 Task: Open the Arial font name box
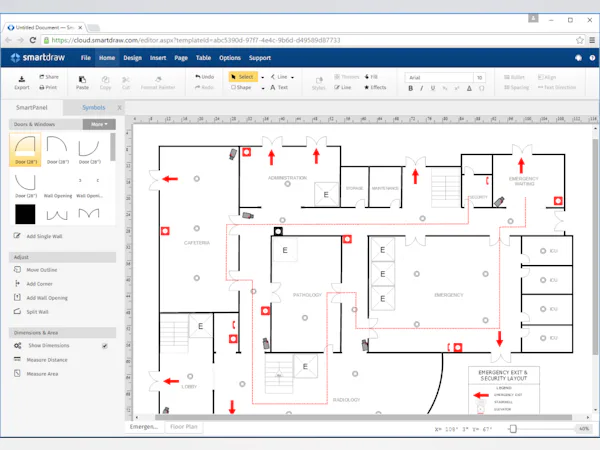439,78
